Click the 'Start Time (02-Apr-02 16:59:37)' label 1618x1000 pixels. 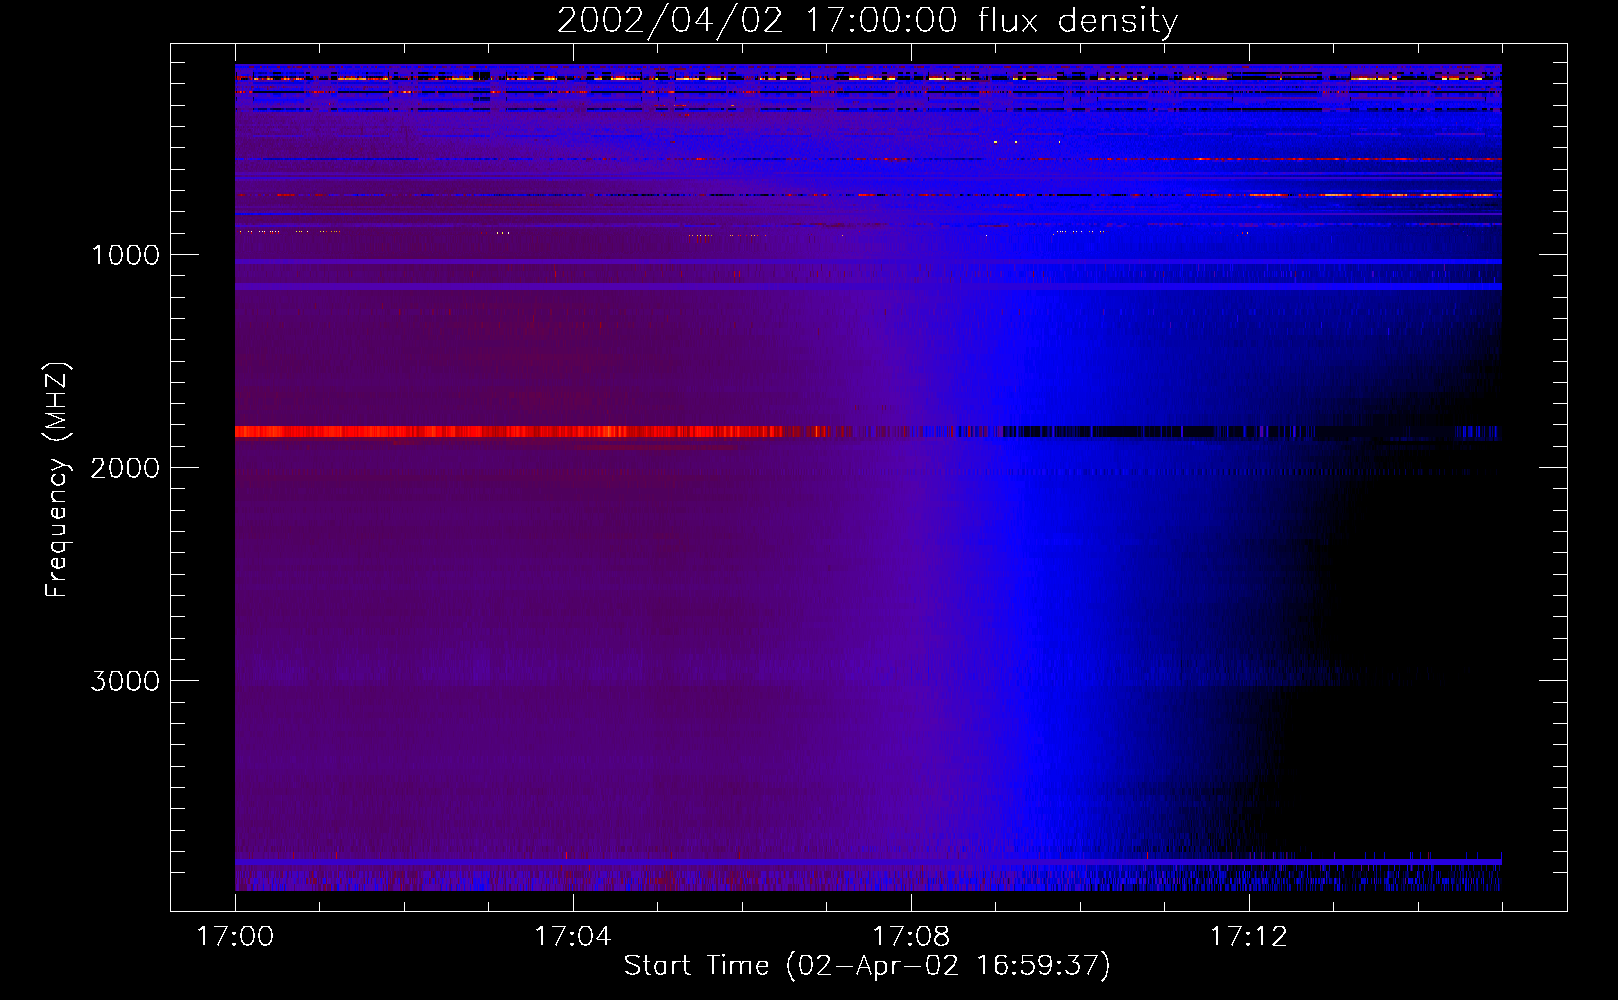tap(867, 966)
